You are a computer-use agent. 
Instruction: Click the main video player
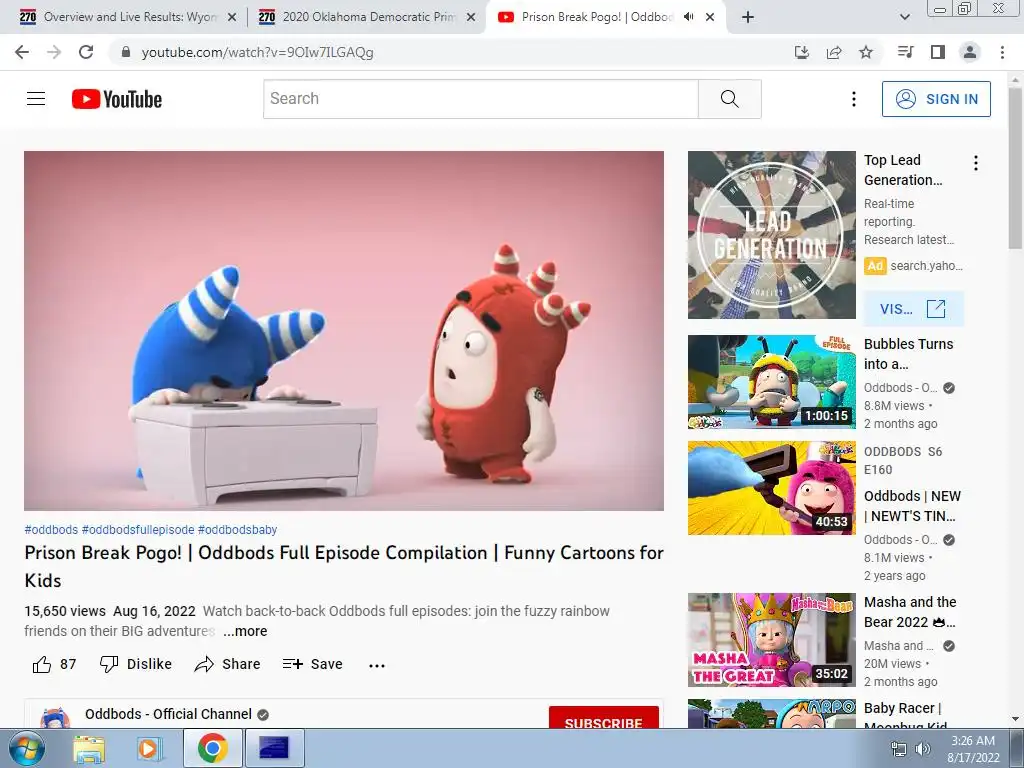coord(344,331)
